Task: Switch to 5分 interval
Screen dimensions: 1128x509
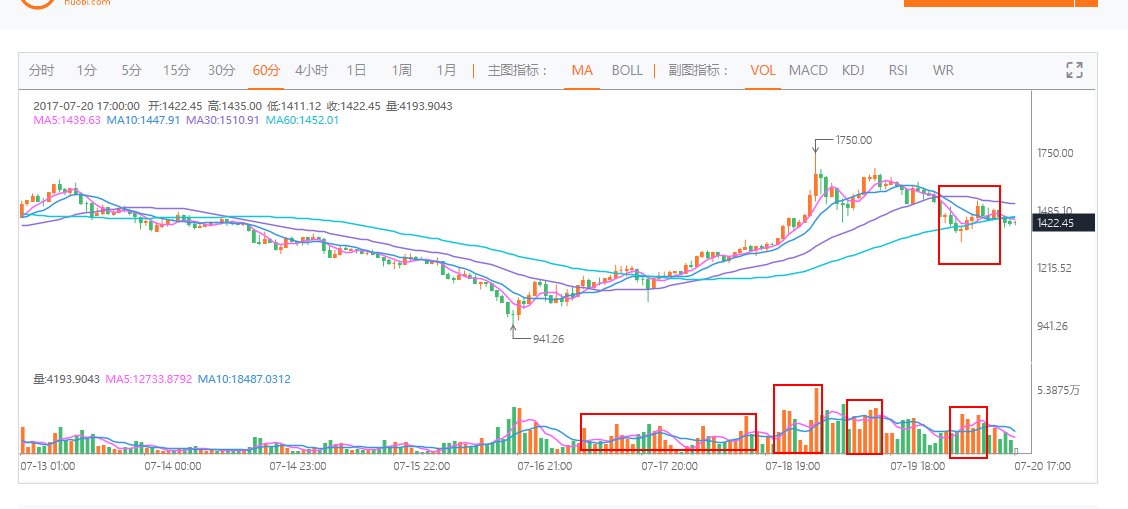Action: click(132, 70)
